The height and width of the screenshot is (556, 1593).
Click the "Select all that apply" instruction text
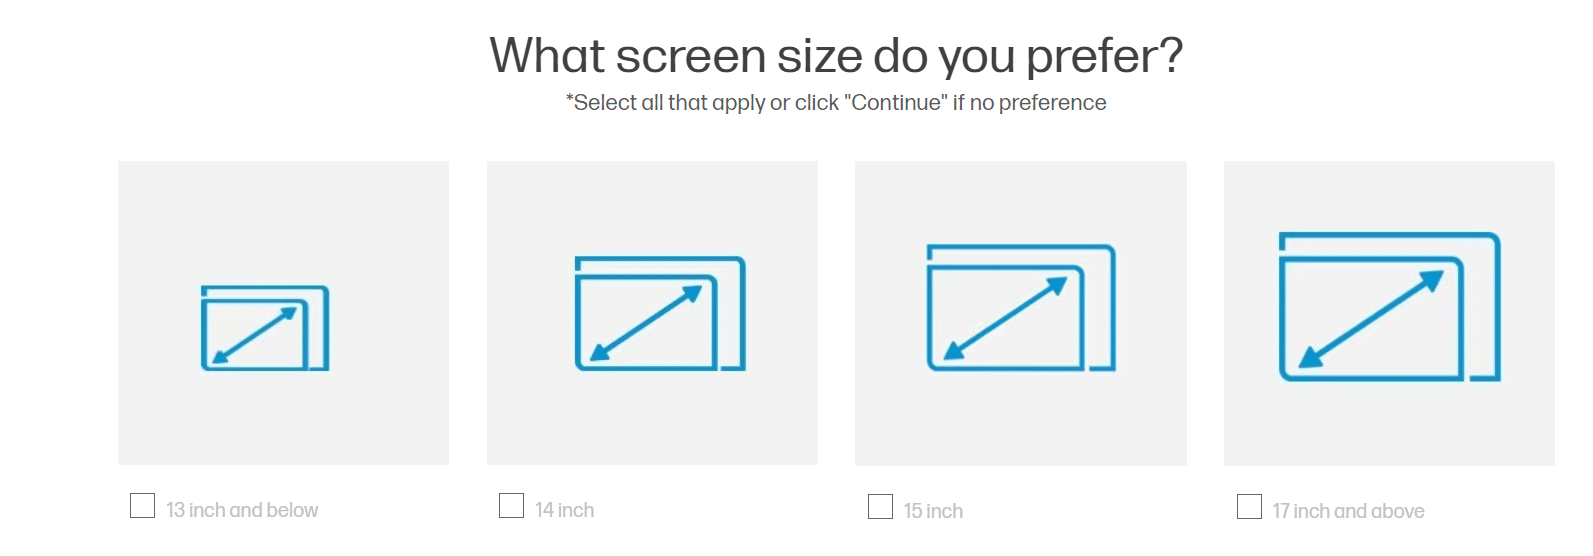[x=836, y=103]
